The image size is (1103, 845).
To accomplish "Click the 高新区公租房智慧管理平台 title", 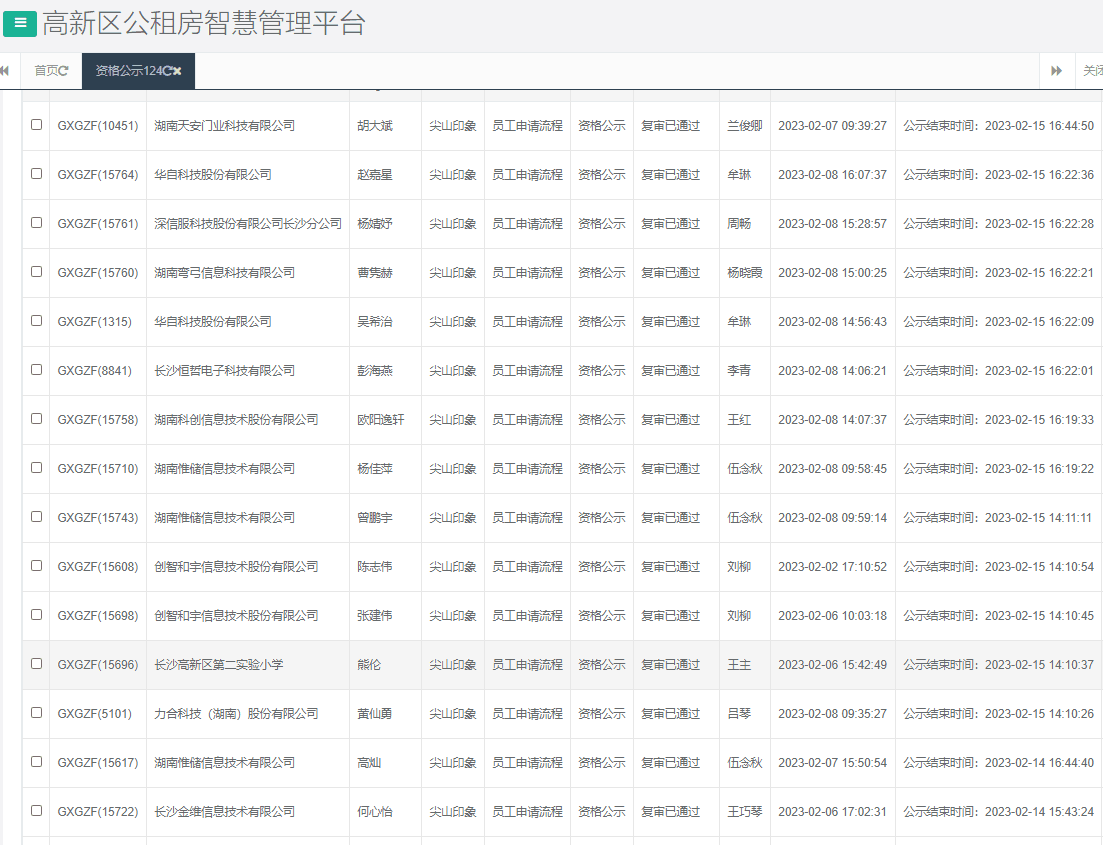I will coord(204,24).
